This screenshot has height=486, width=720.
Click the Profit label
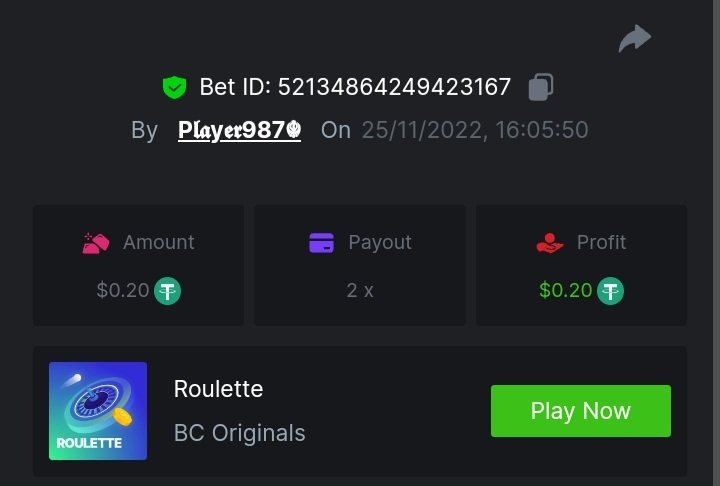click(601, 243)
